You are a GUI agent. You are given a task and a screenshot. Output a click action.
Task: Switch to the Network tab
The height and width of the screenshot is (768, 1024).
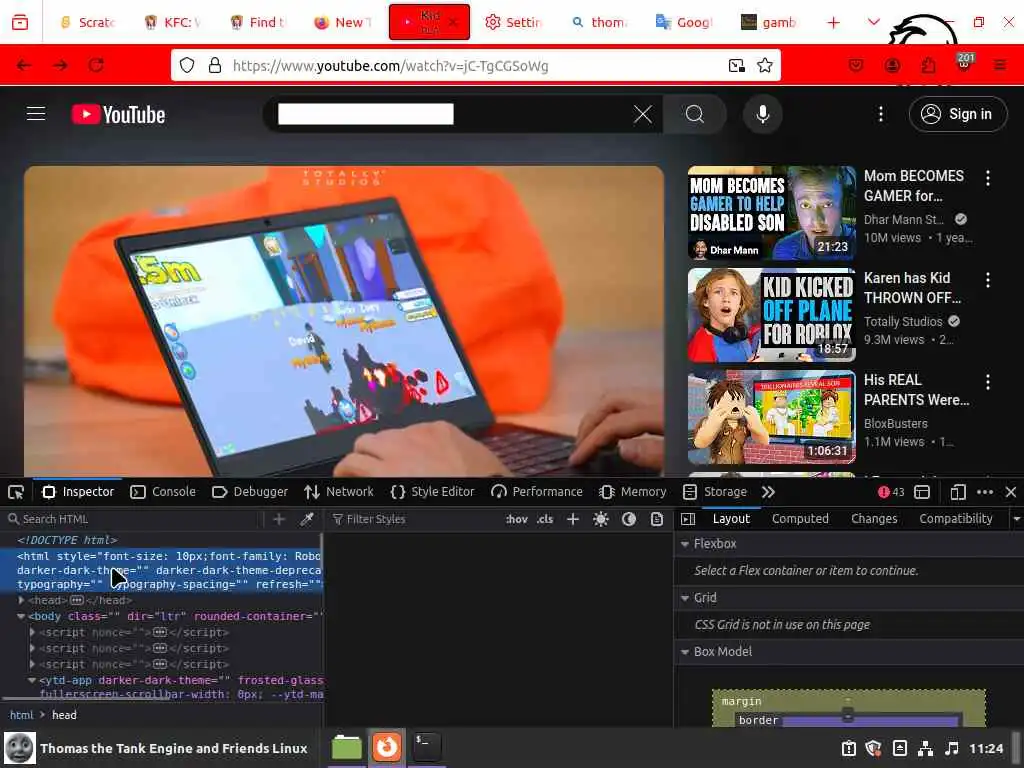click(339, 492)
